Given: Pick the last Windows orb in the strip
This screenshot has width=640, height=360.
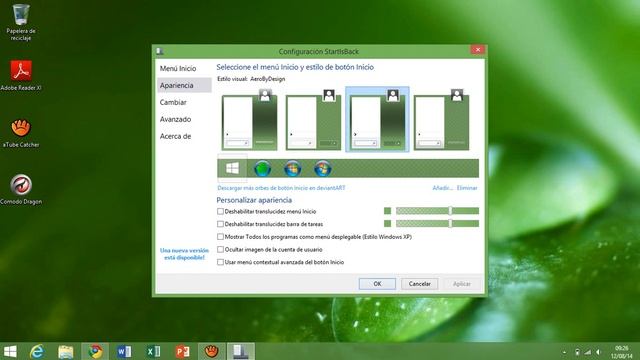Looking at the screenshot, I should [322, 169].
